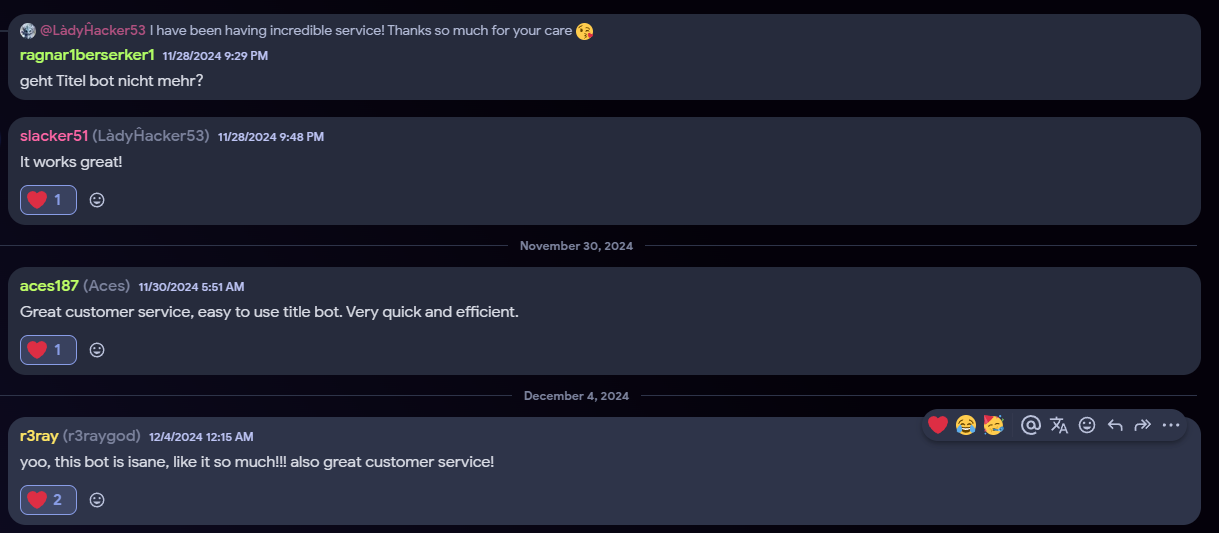
Task: Translate r3ray's message with translate icon
Action: coord(1059,425)
